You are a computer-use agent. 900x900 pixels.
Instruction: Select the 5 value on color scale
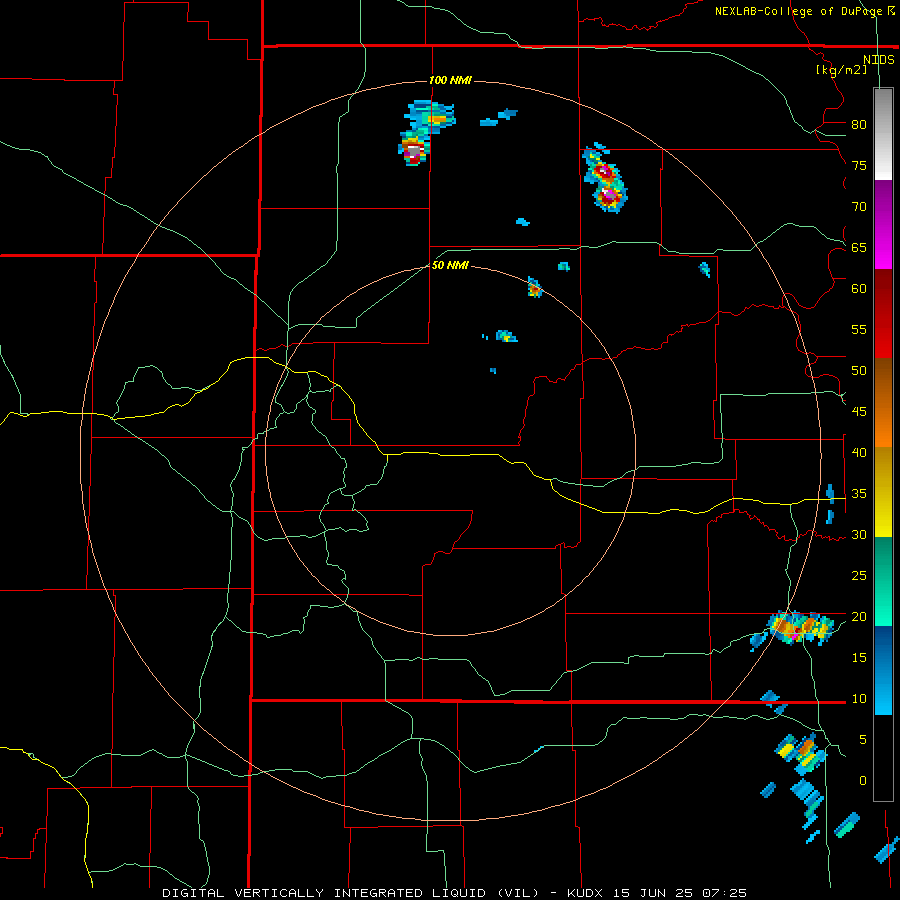click(x=863, y=740)
